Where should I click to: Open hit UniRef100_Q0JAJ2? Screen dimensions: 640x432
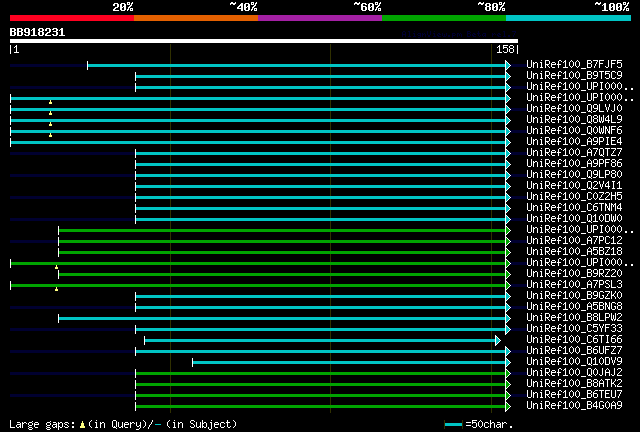click(574, 373)
